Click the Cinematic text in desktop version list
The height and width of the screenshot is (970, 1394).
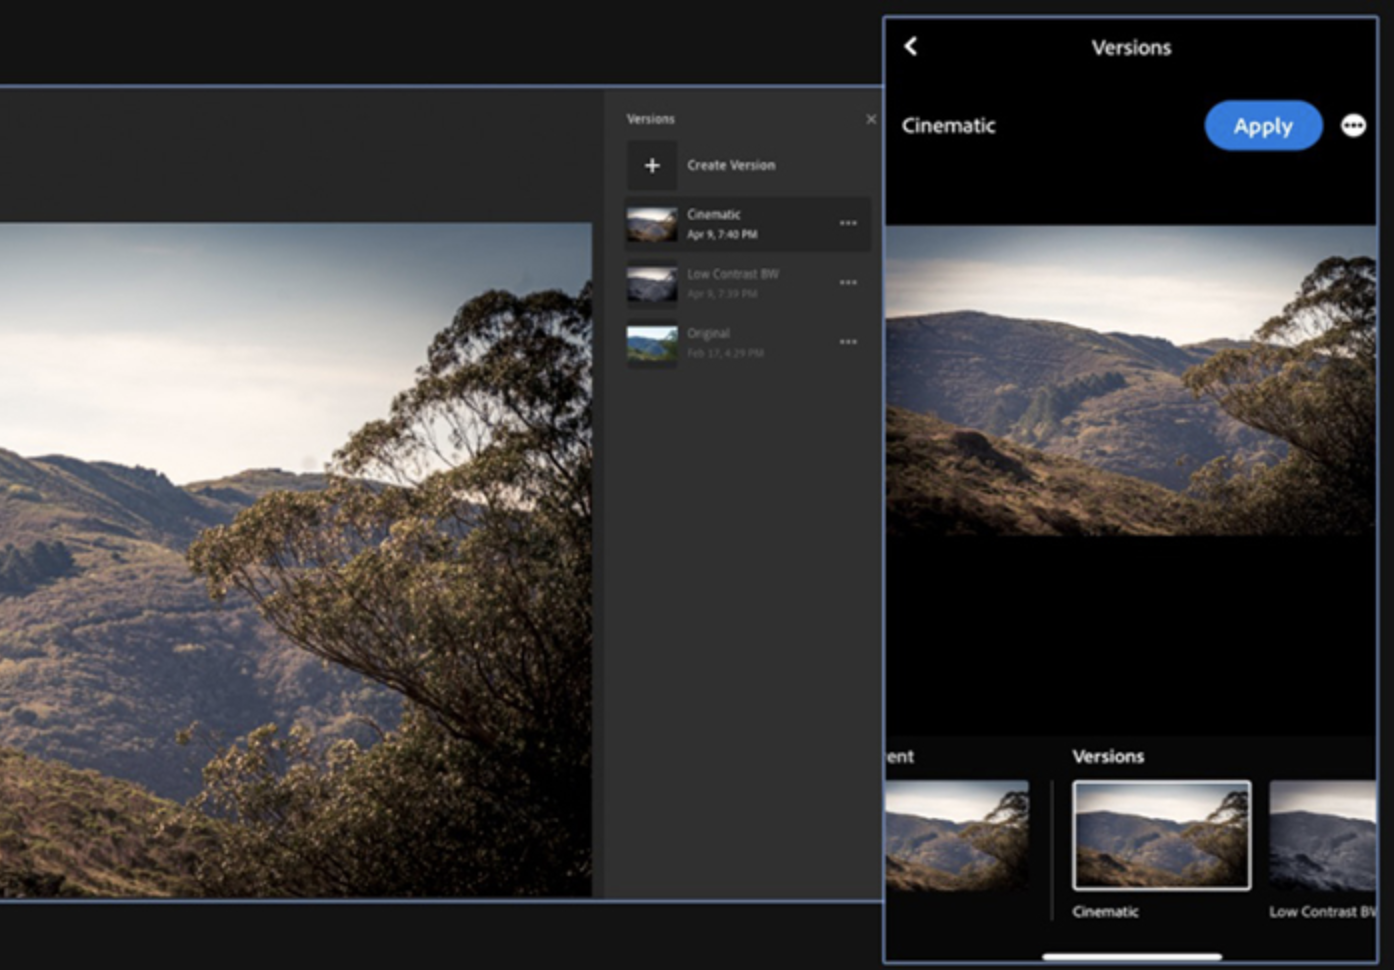[x=714, y=214]
